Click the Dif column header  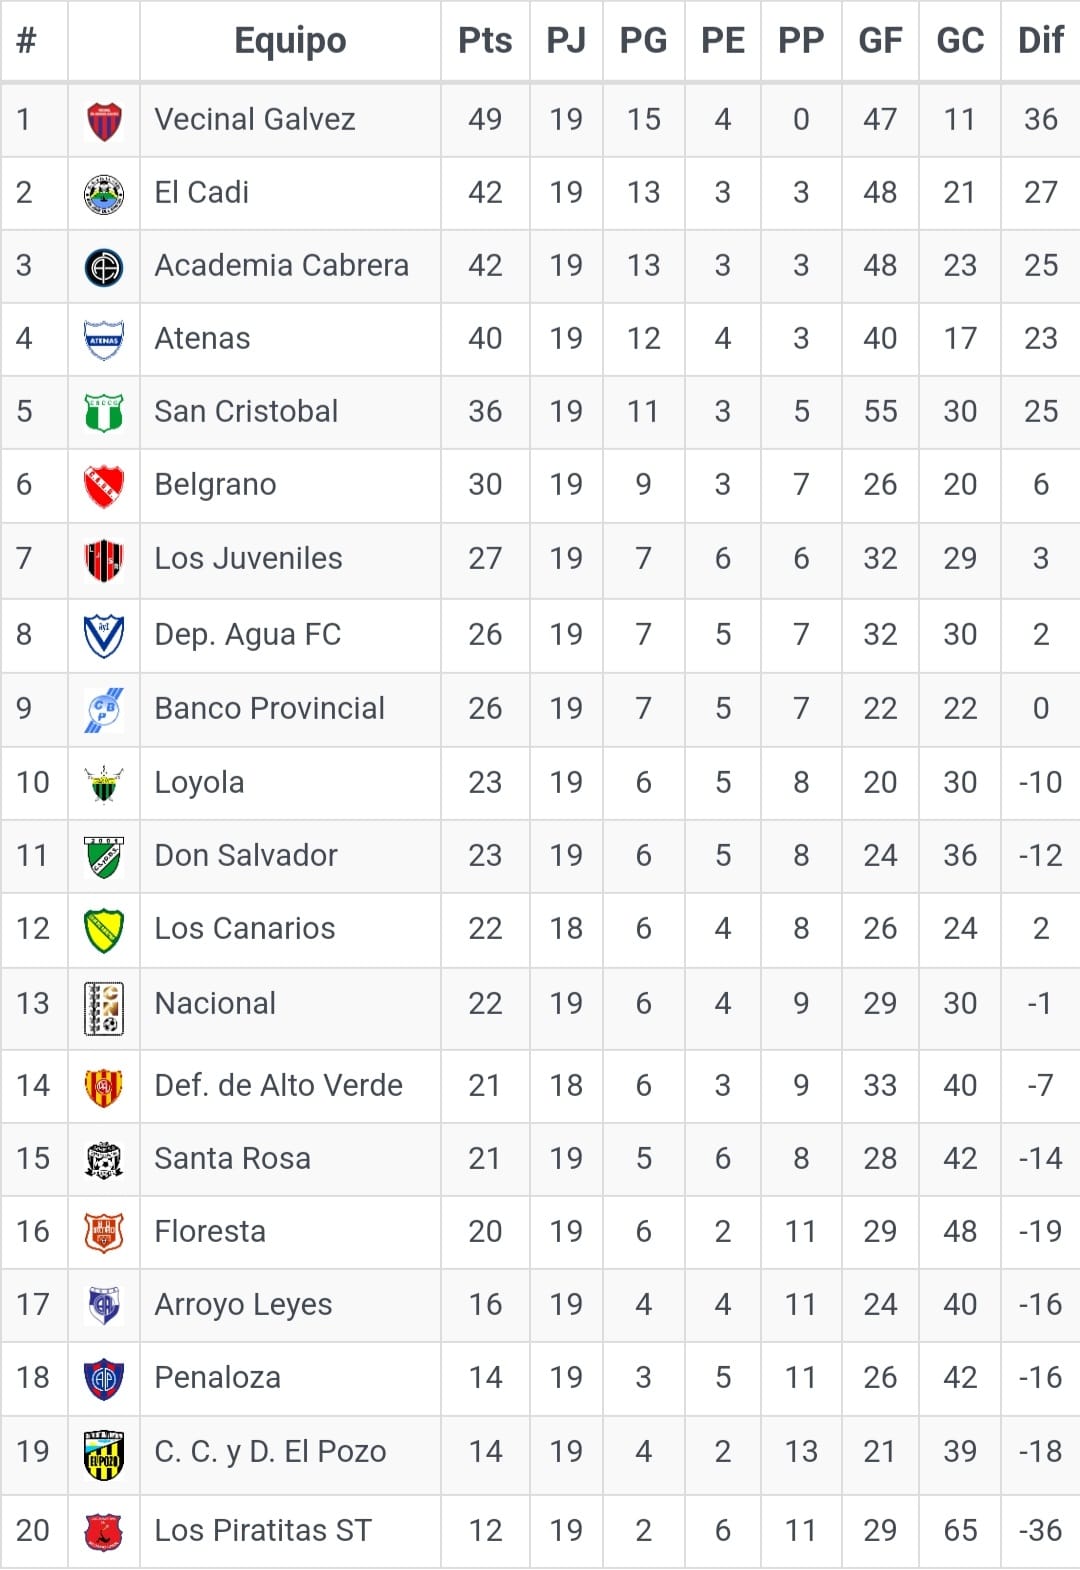pyautogui.click(x=1040, y=41)
